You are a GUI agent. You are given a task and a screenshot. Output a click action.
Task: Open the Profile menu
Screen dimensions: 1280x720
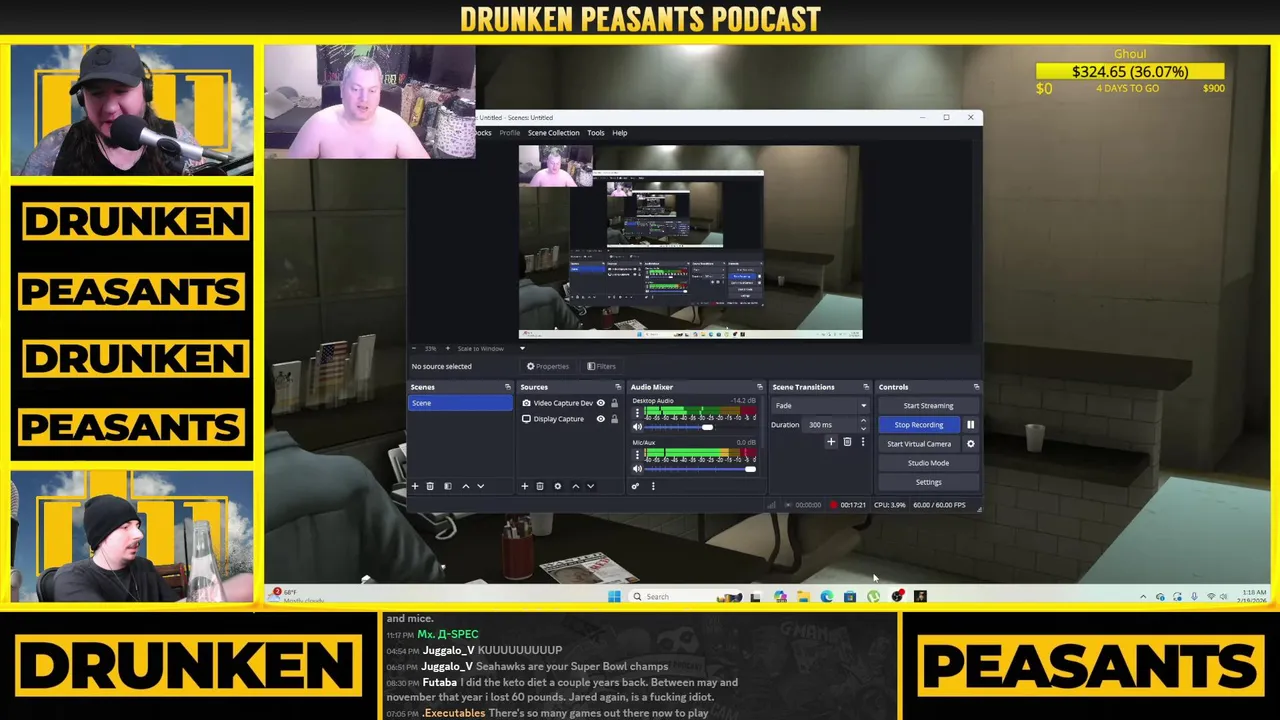pyautogui.click(x=509, y=133)
